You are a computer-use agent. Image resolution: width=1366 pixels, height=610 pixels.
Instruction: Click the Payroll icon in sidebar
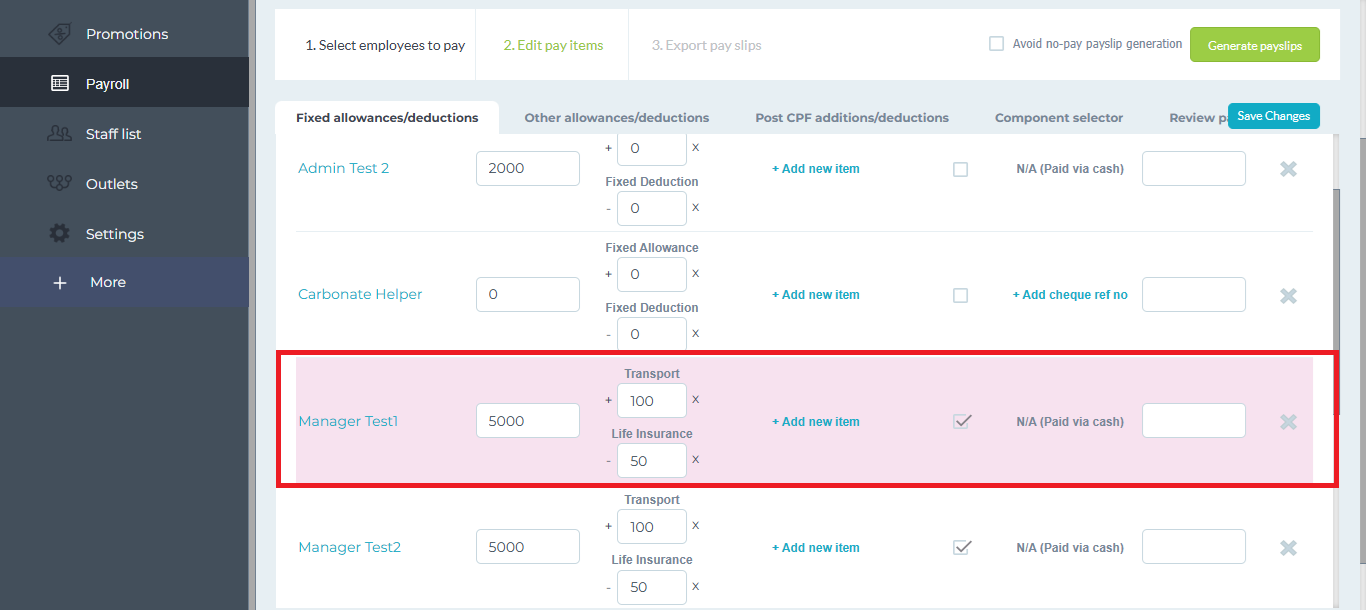coord(60,84)
